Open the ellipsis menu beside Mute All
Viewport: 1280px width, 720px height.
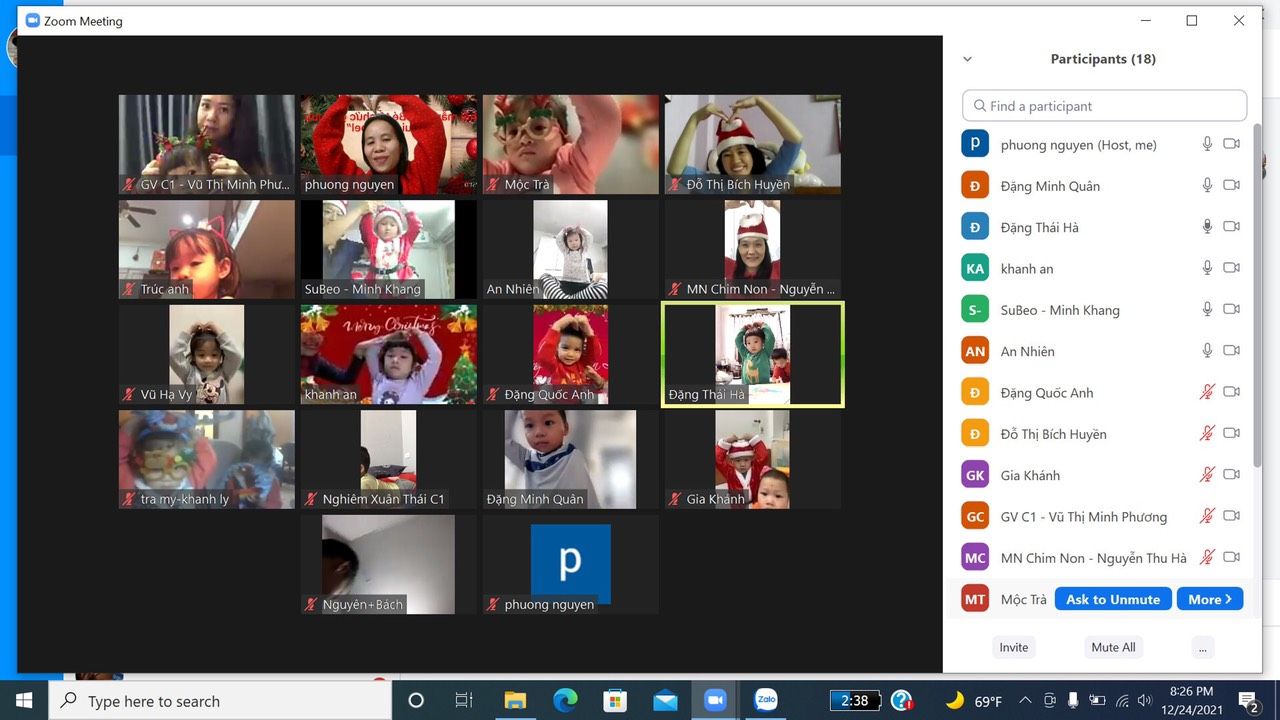point(1202,647)
